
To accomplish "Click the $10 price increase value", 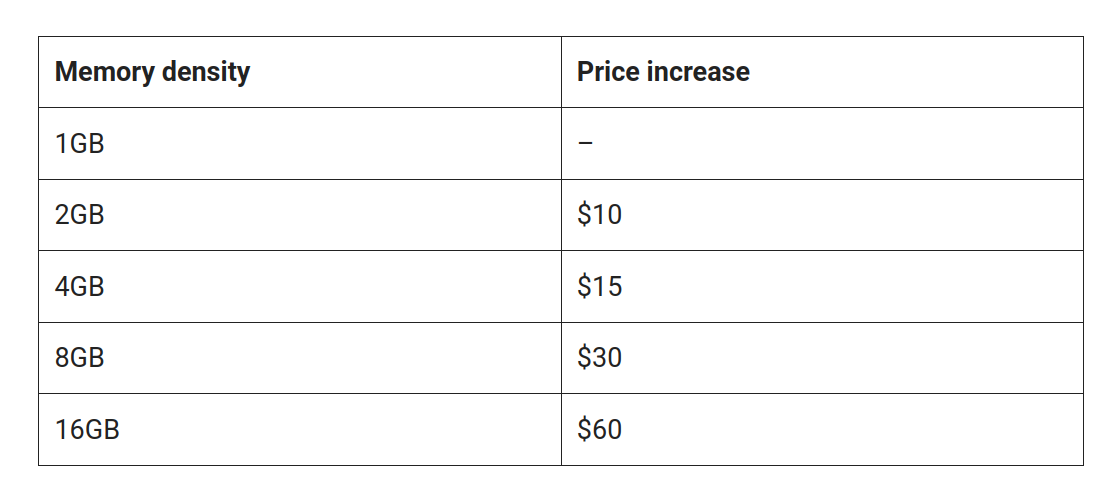I will [x=599, y=215].
